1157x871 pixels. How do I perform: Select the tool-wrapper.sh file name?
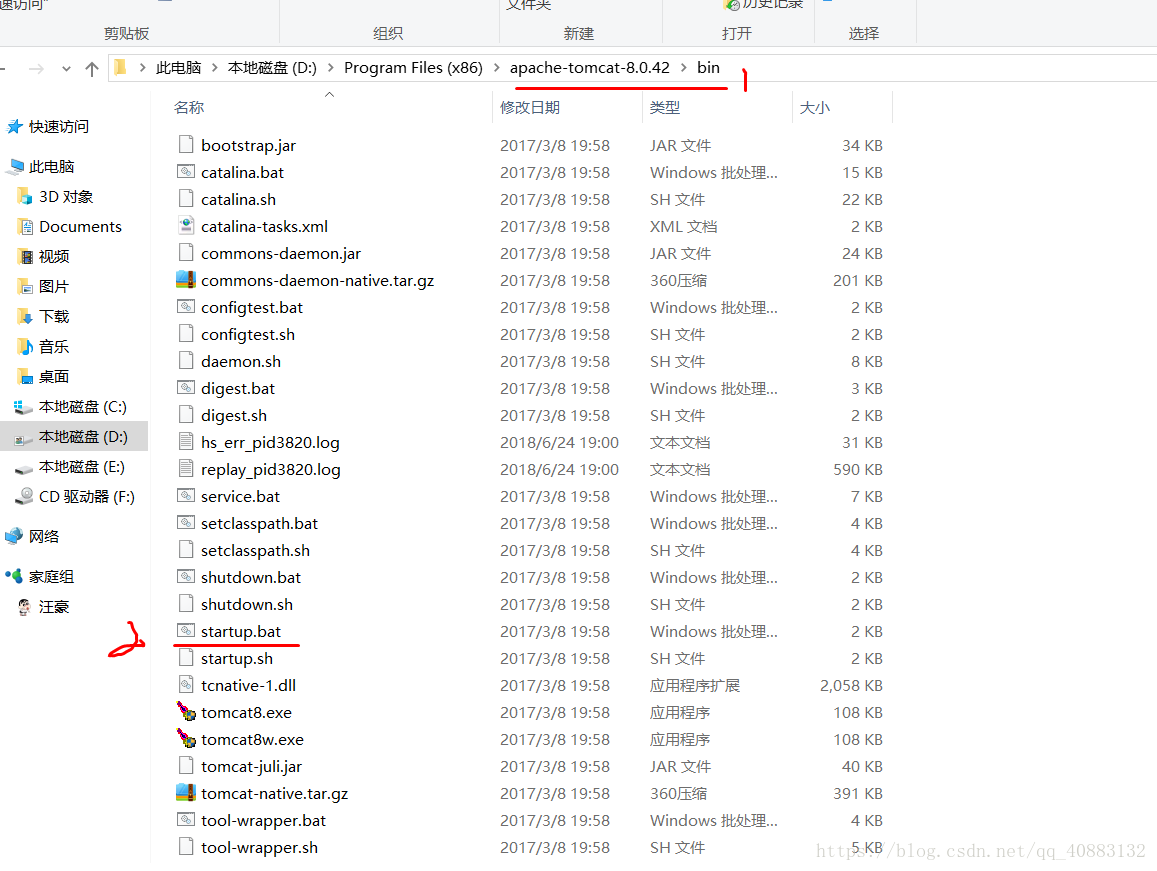259,847
